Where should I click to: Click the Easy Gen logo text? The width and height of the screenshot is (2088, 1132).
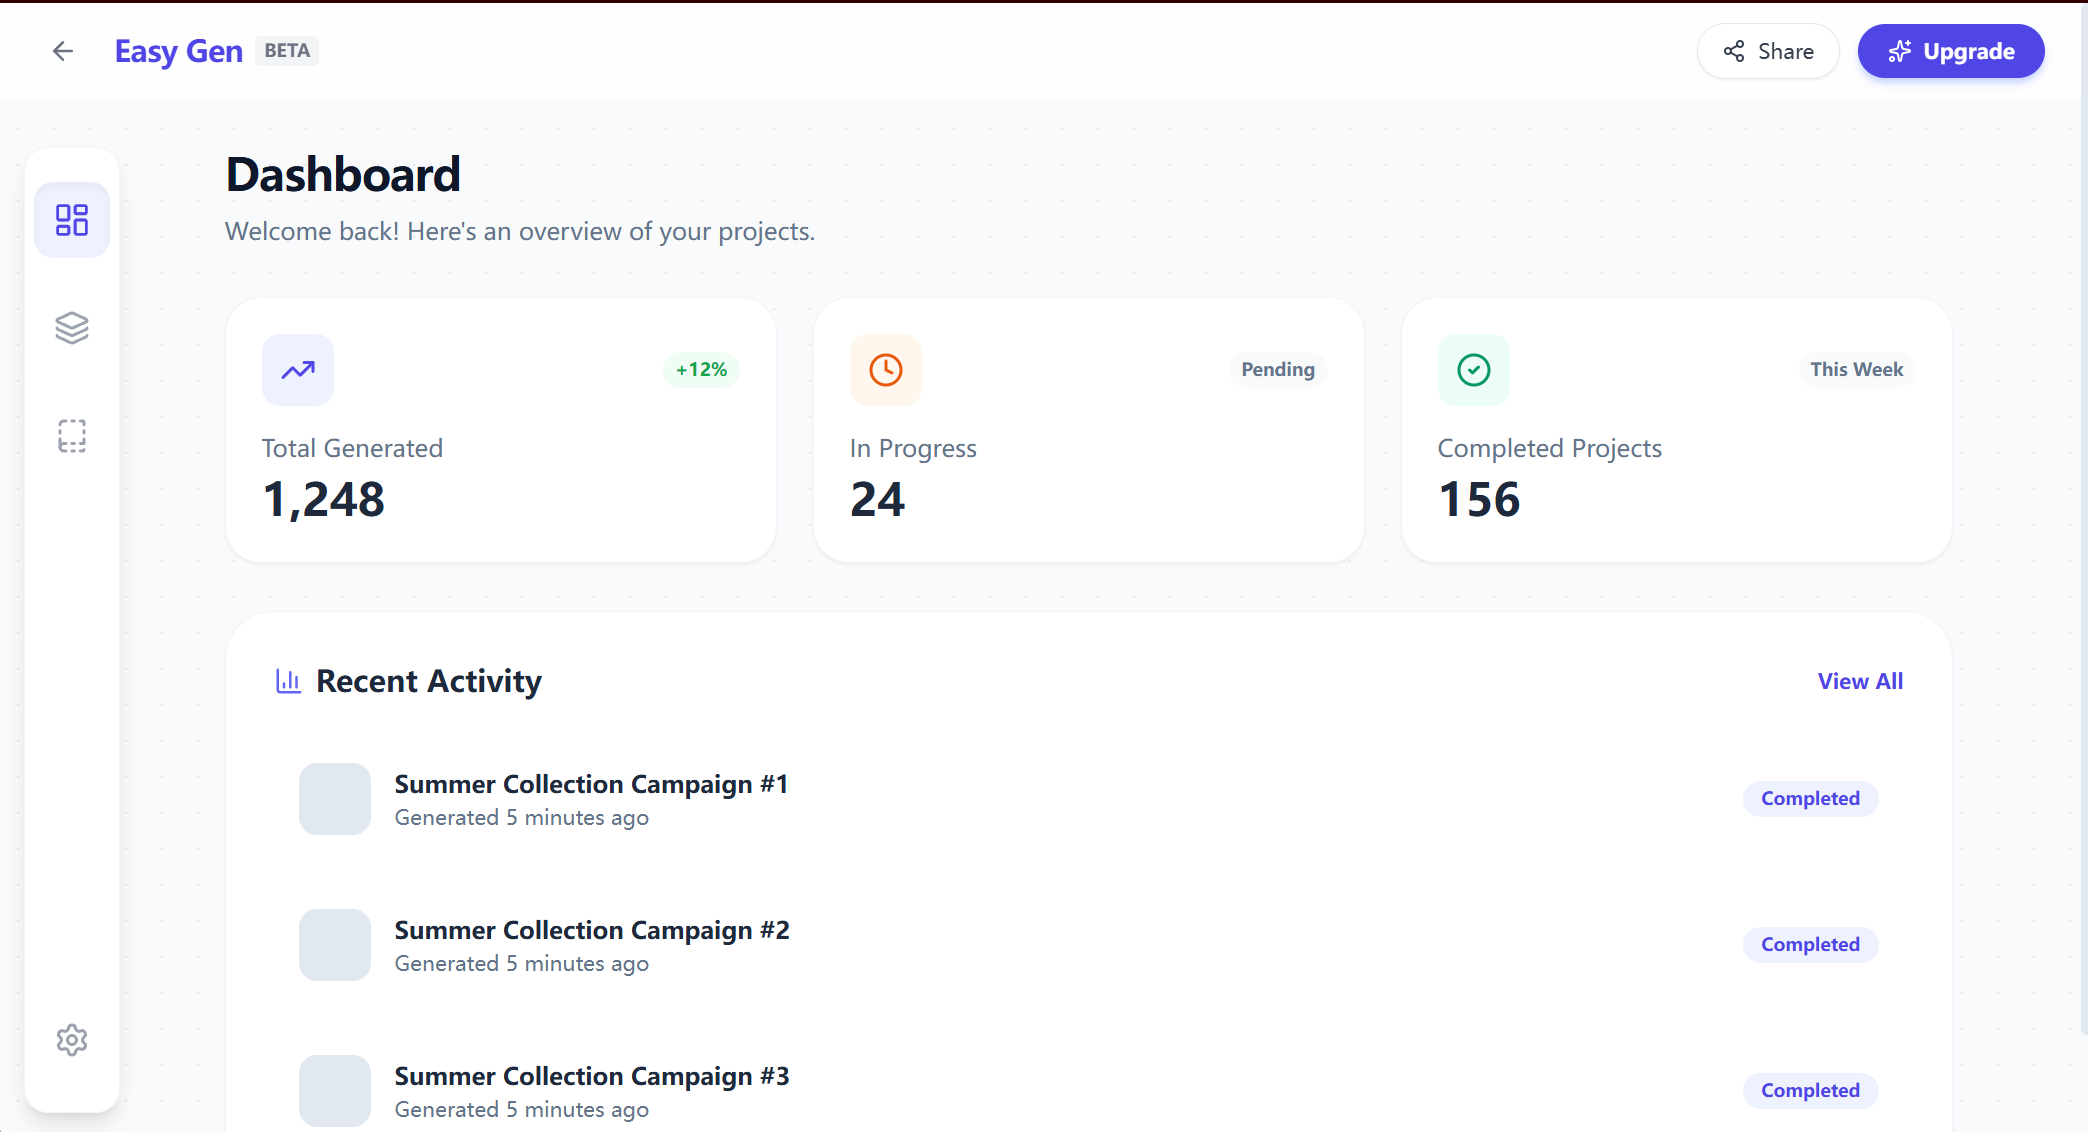click(x=179, y=51)
